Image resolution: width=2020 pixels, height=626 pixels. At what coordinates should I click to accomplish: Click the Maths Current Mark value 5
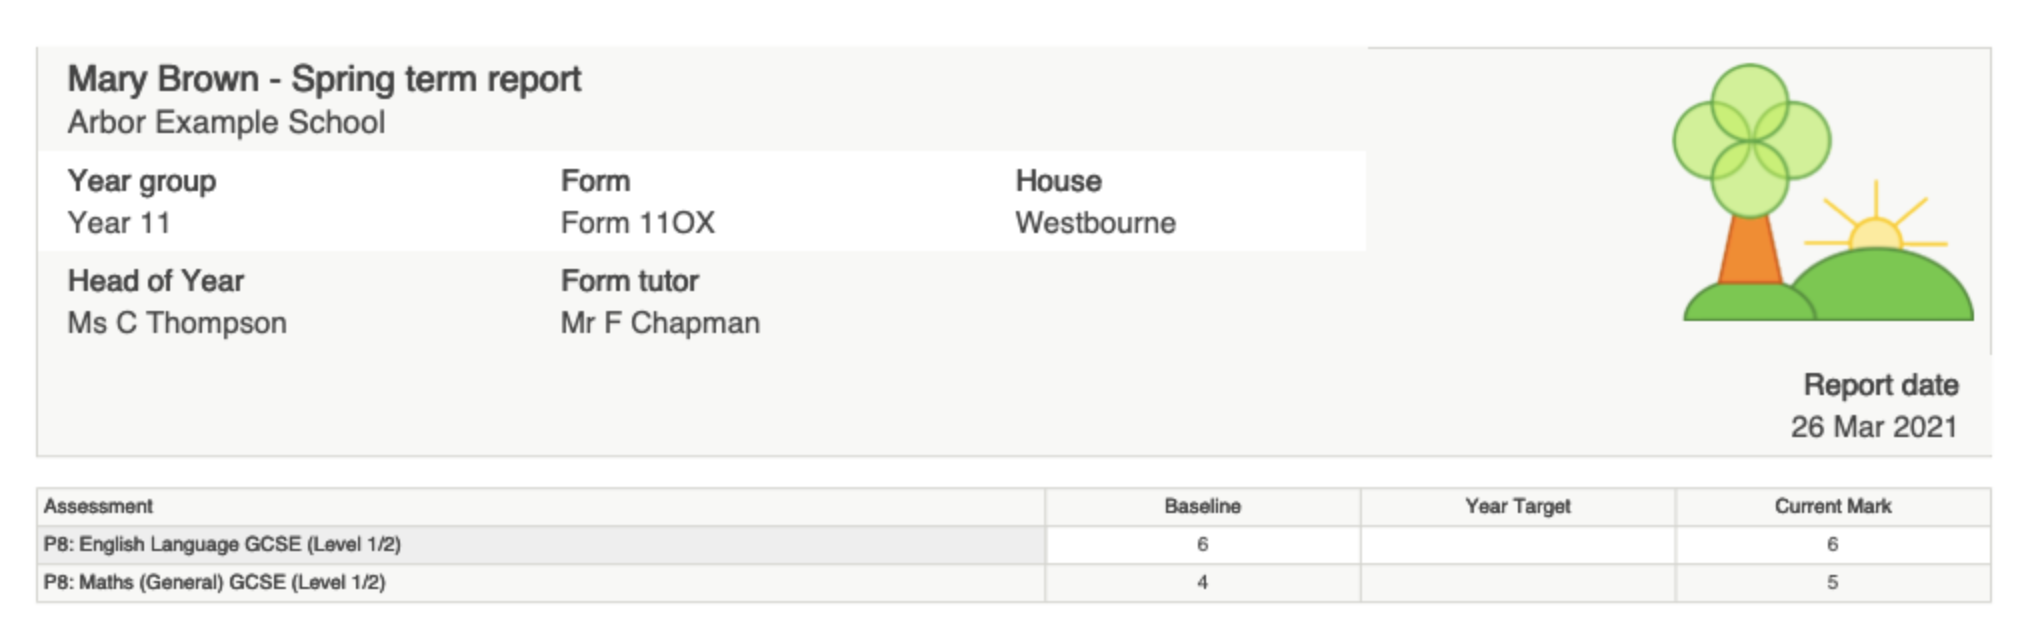(1832, 582)
